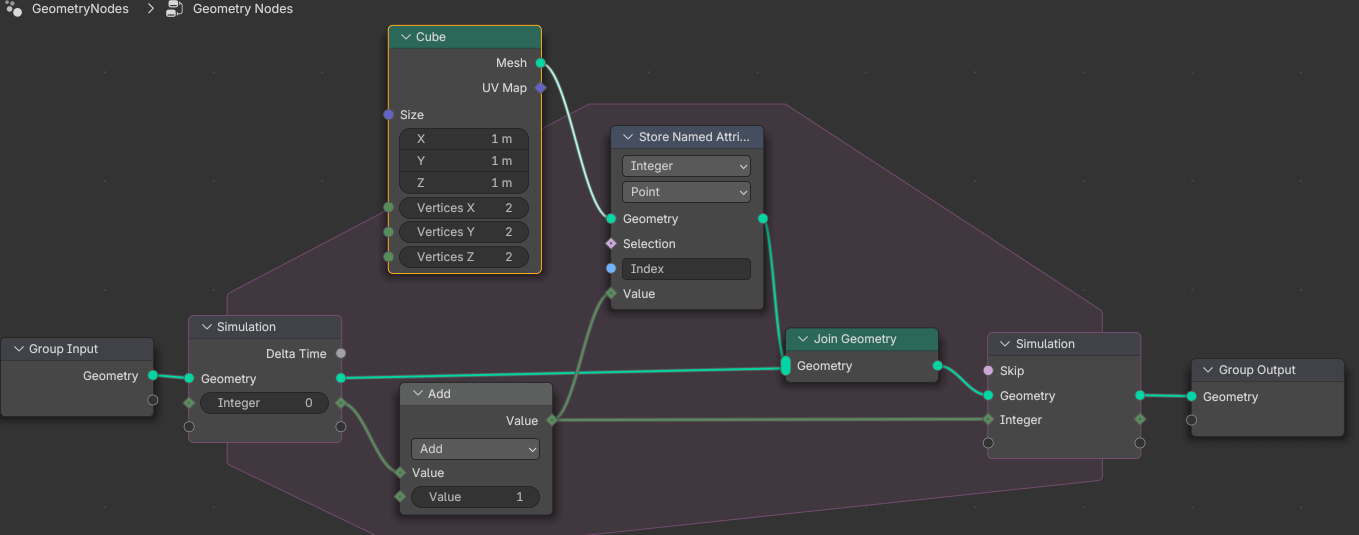Click the Store Named Attribute Geometry input socket
The image size is (1359, 535).
pos(611,219)
